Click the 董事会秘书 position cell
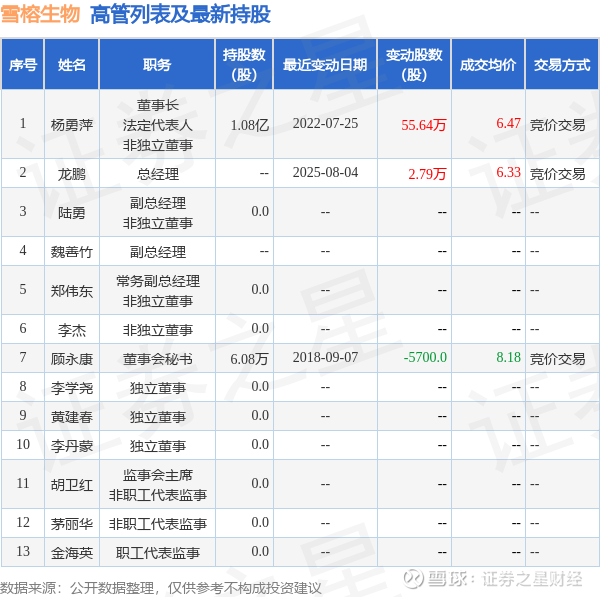Image resolution: width=600 pixels, height=597 pixels. 158,359
